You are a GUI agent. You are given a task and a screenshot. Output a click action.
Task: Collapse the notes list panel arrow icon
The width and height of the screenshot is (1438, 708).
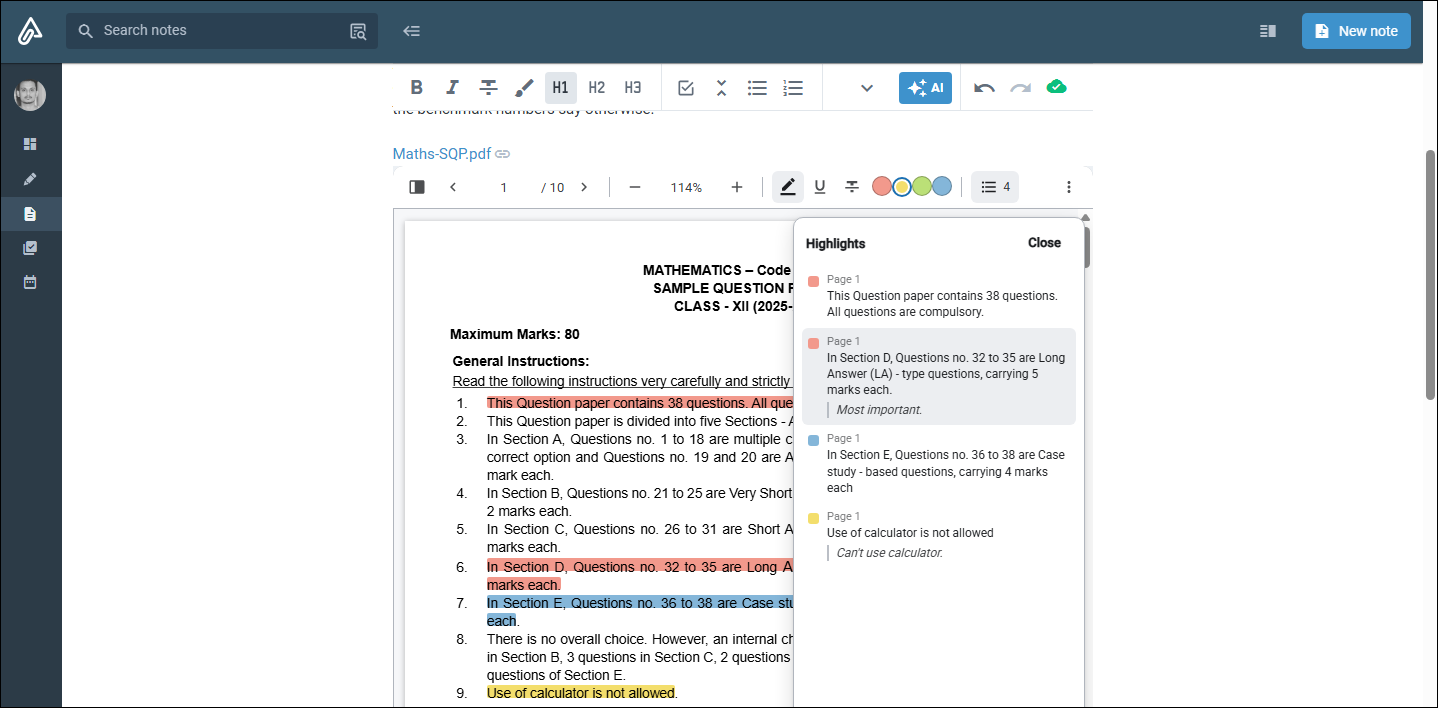pos(411,31)
